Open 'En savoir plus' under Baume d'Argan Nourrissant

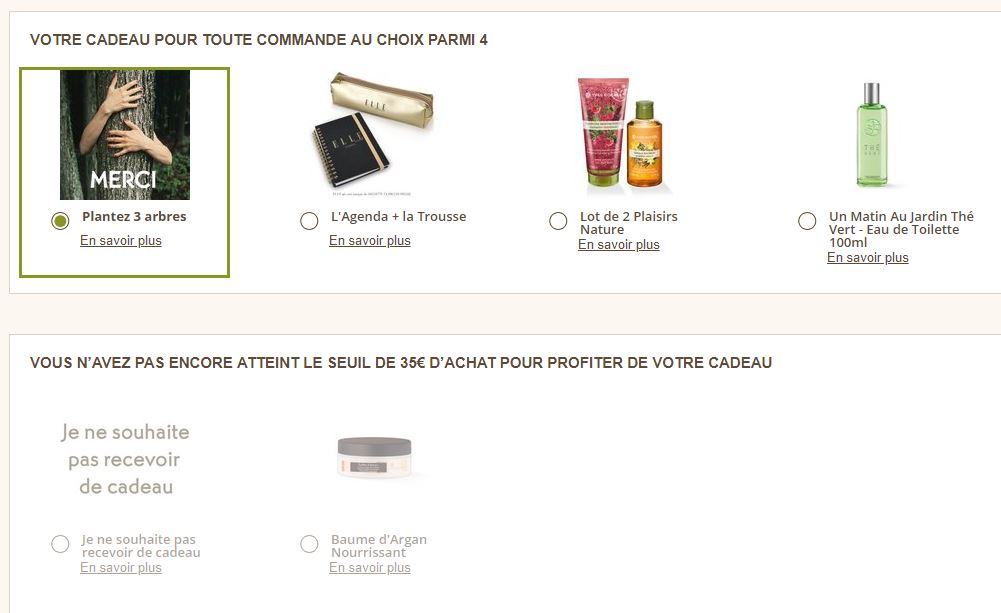coord(370,568)
